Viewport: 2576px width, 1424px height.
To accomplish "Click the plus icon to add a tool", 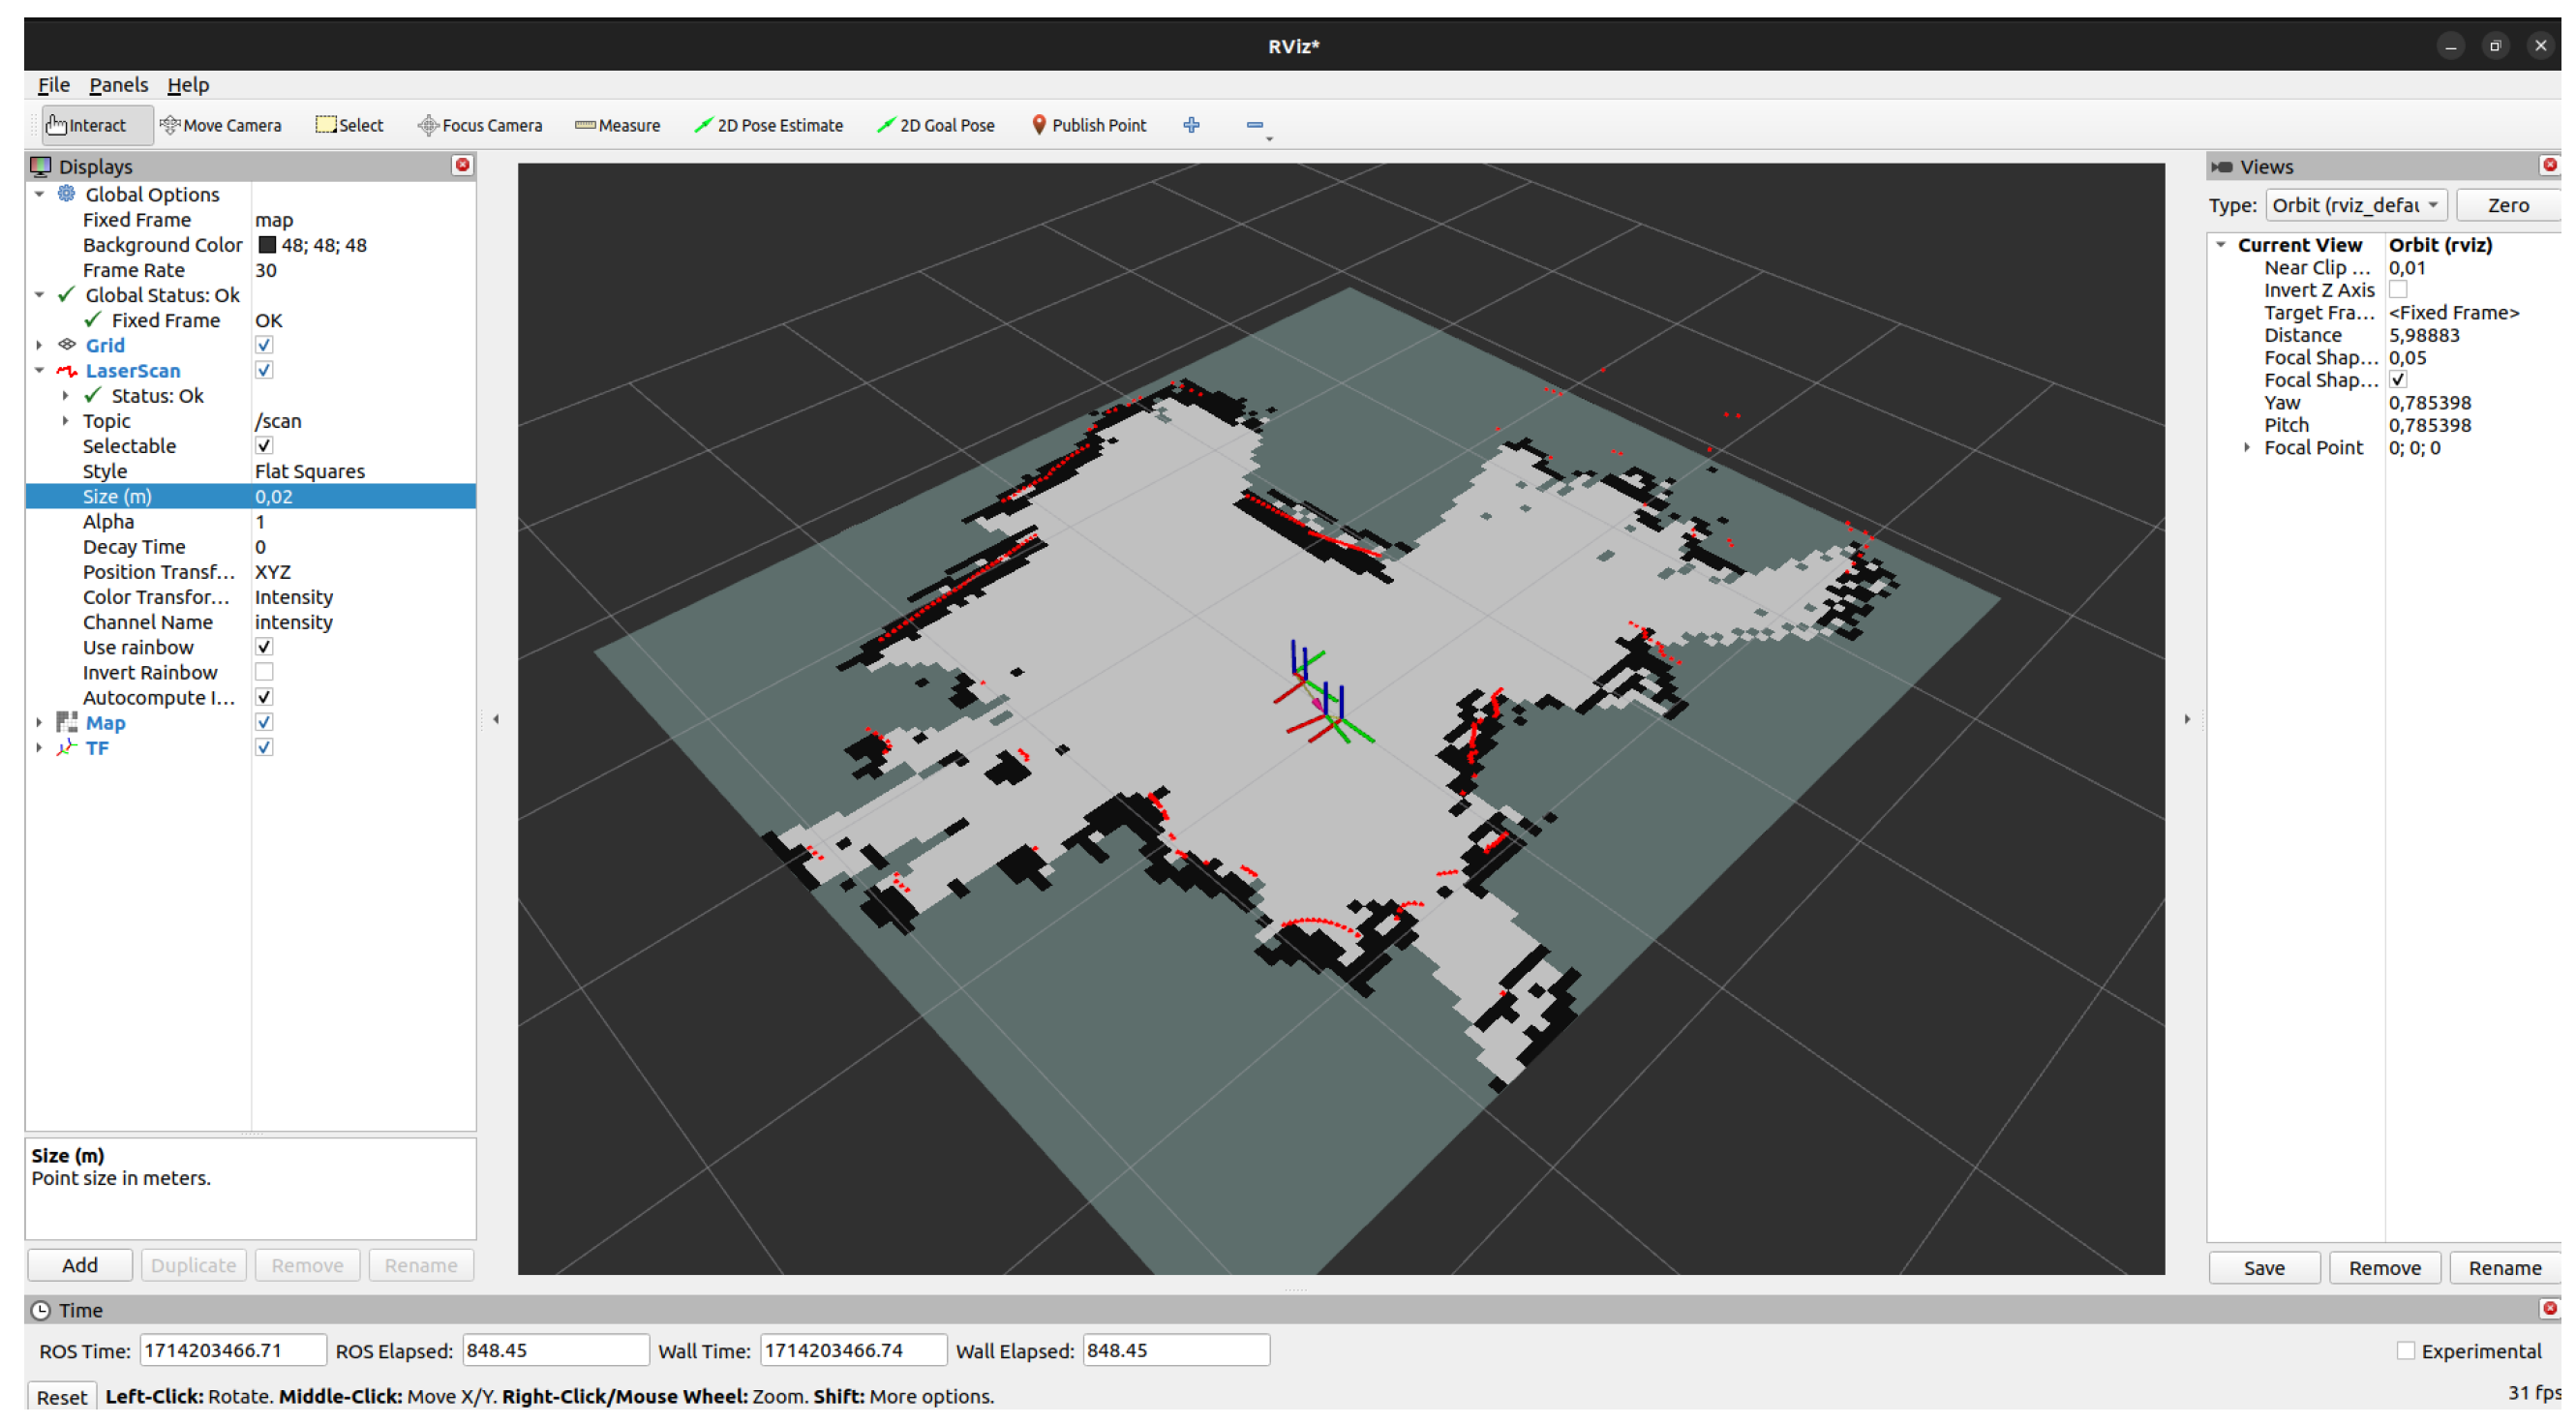I will (1191, 126).
